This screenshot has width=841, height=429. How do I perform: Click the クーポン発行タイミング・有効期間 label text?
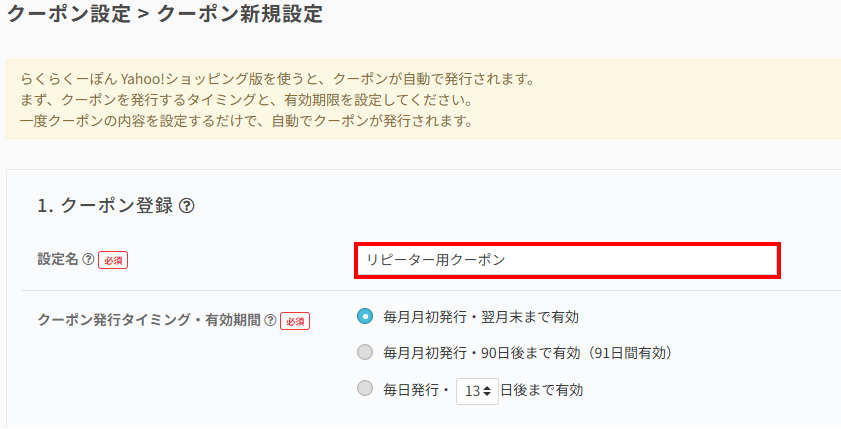point(149,321)
